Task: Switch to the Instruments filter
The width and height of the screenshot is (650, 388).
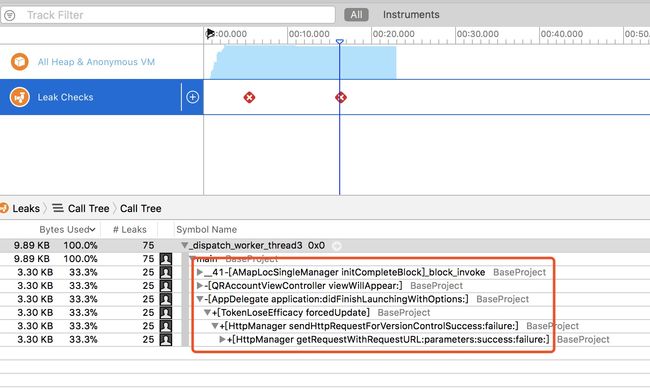Action: (x=411, y=15)
